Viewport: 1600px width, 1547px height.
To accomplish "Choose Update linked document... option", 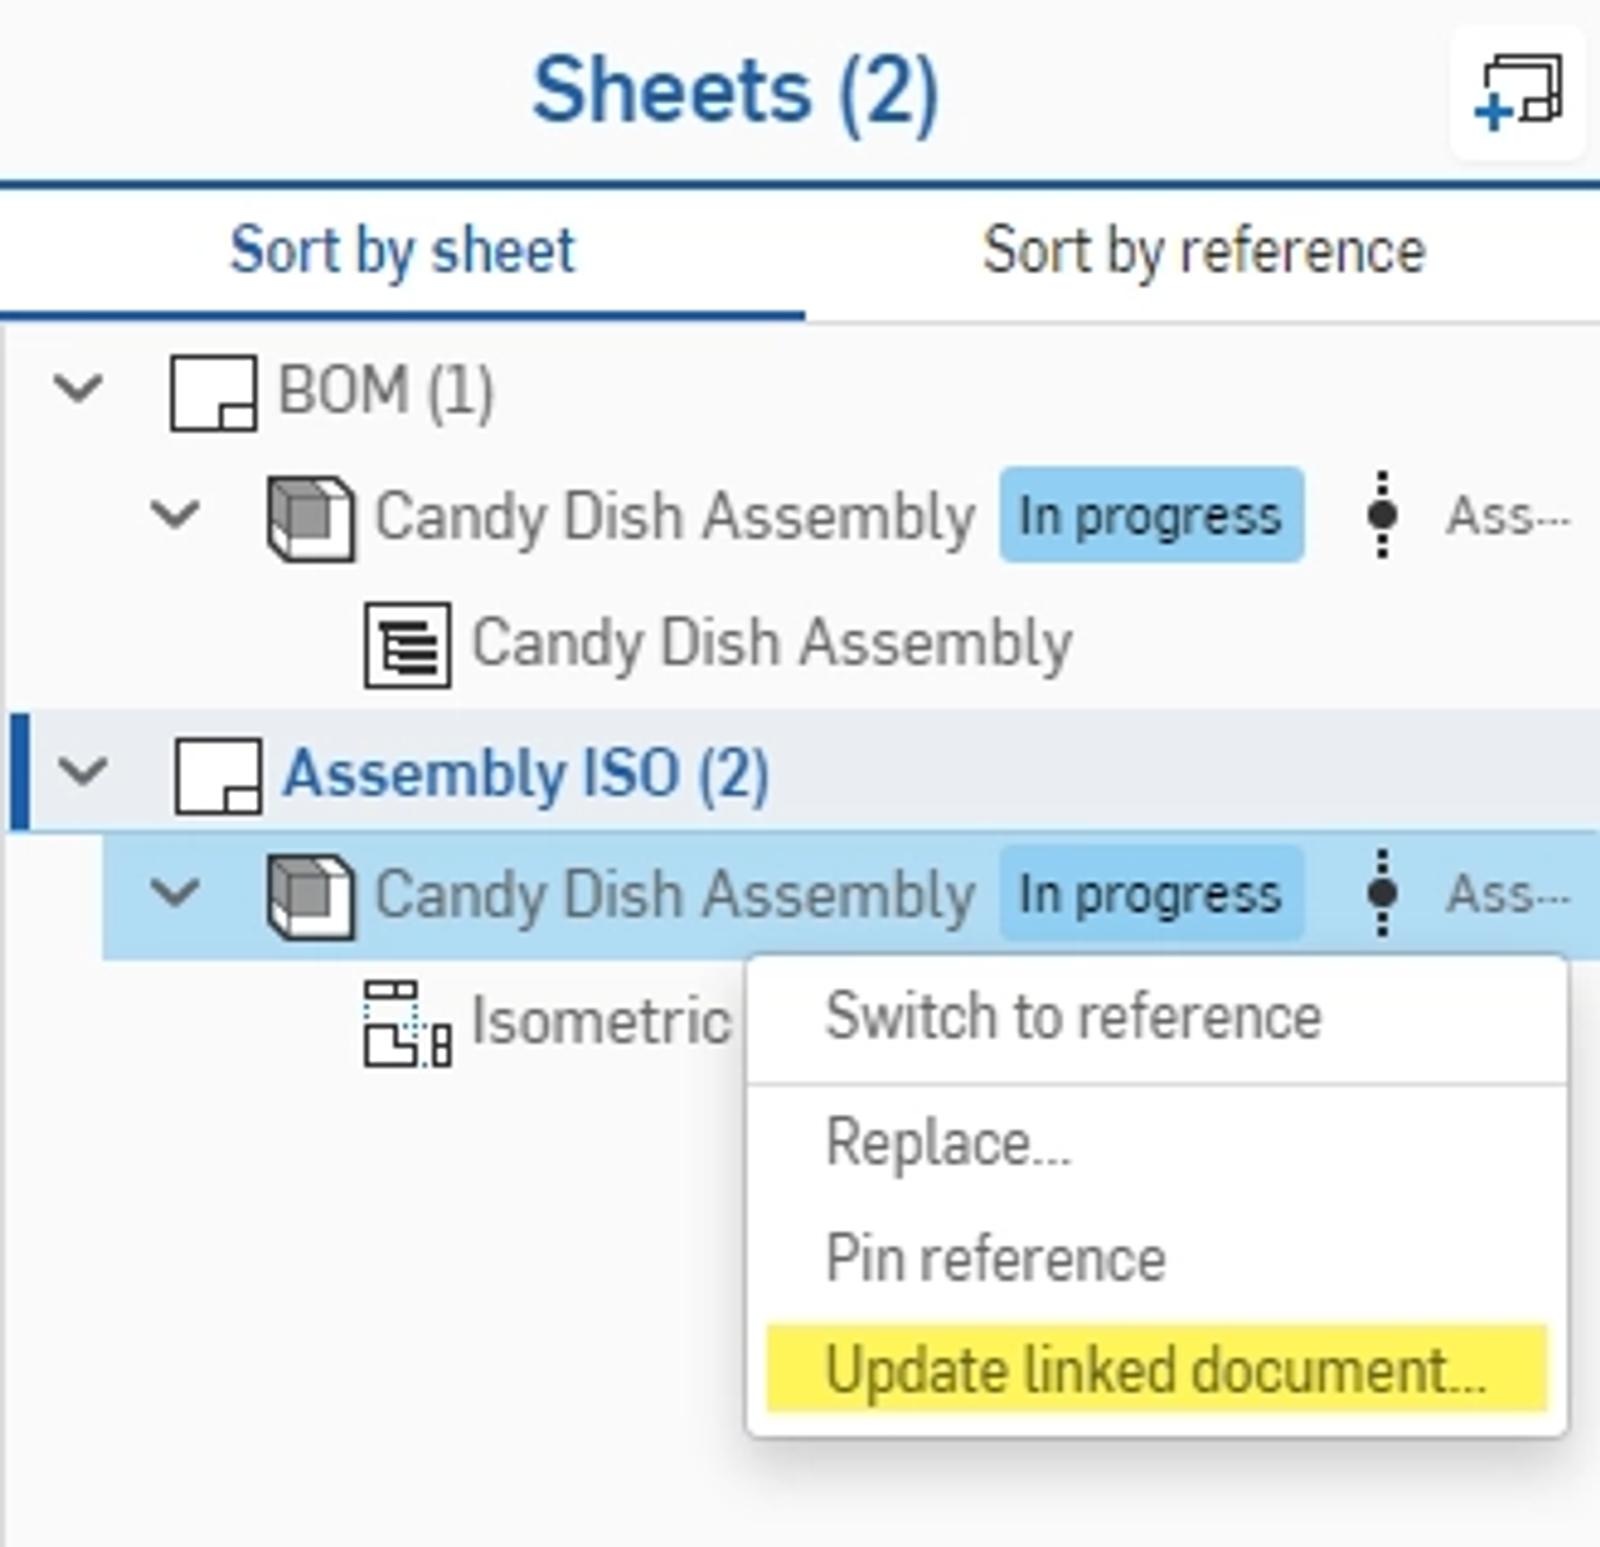I will 1155,1369.
